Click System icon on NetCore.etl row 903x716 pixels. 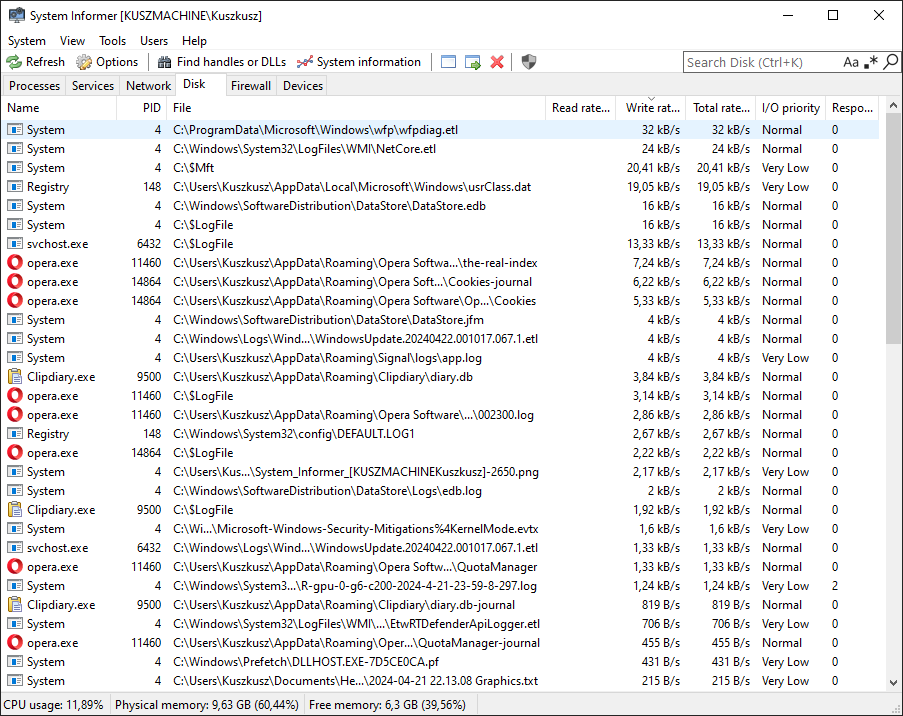coord(15,149)
